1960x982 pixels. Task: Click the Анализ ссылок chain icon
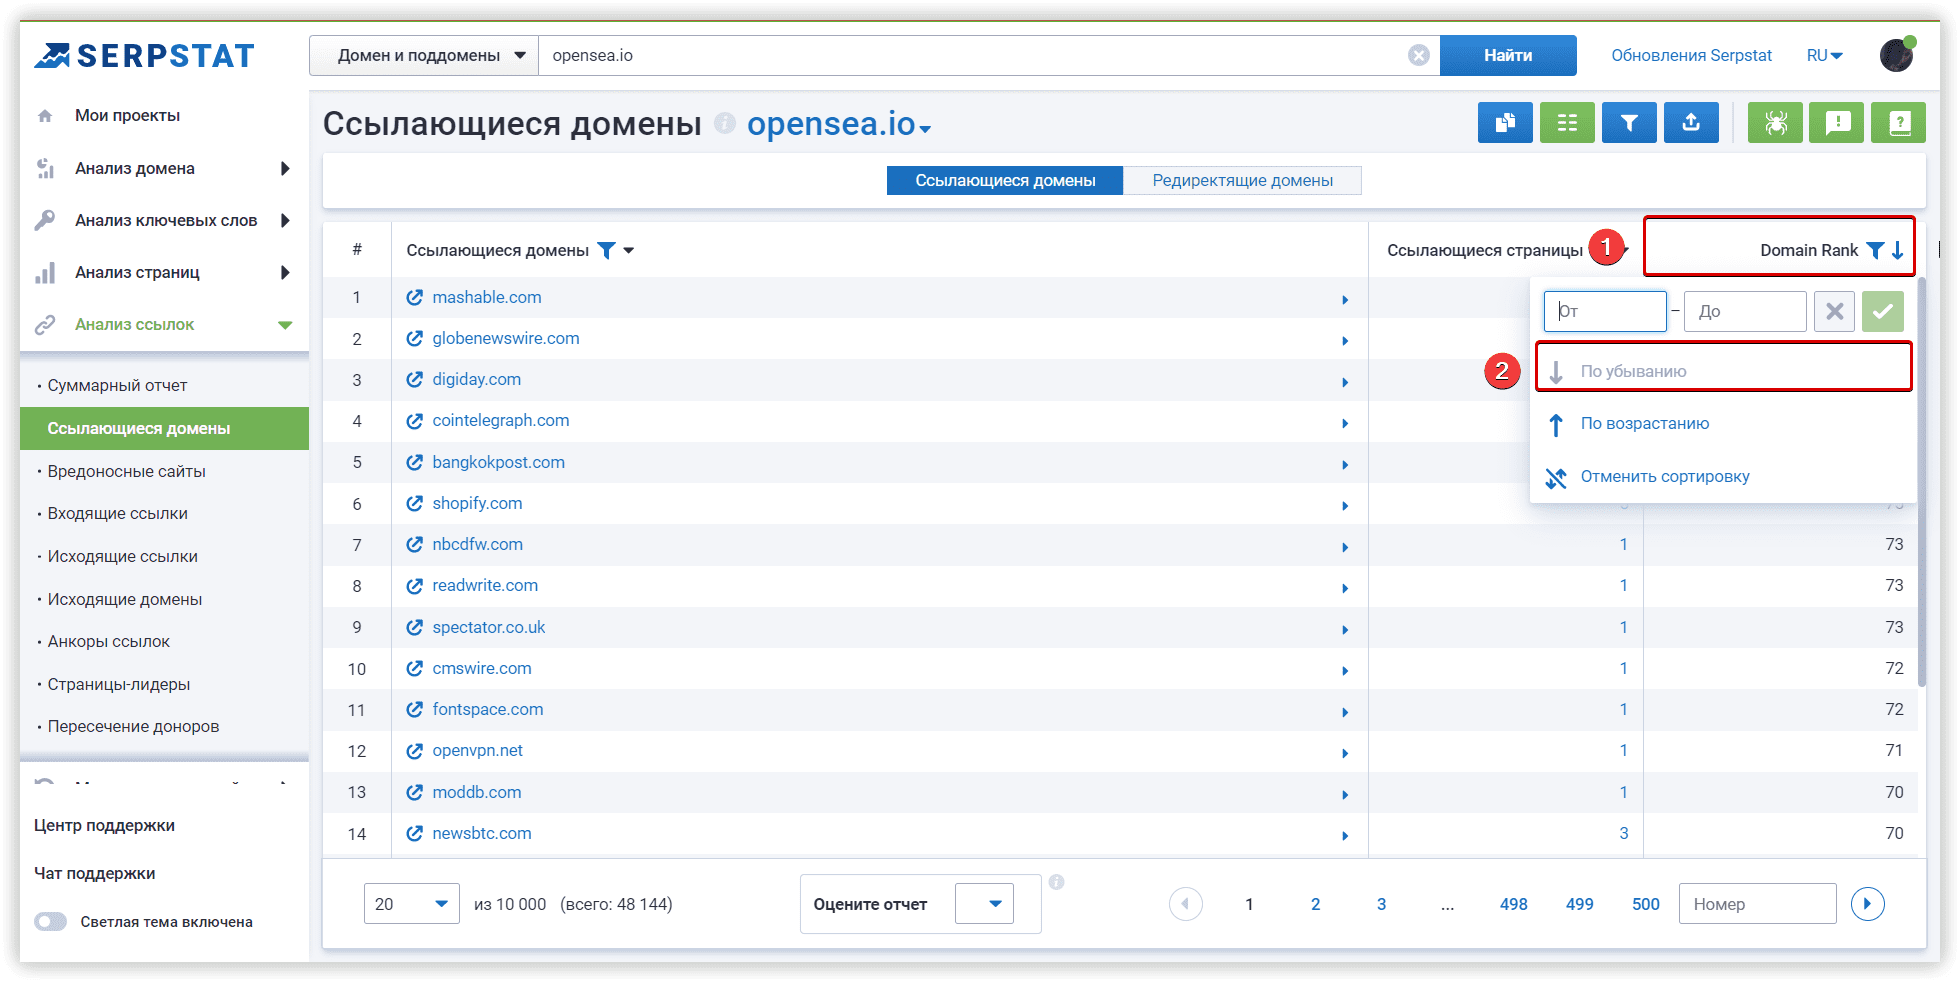(x=45, y=324)
